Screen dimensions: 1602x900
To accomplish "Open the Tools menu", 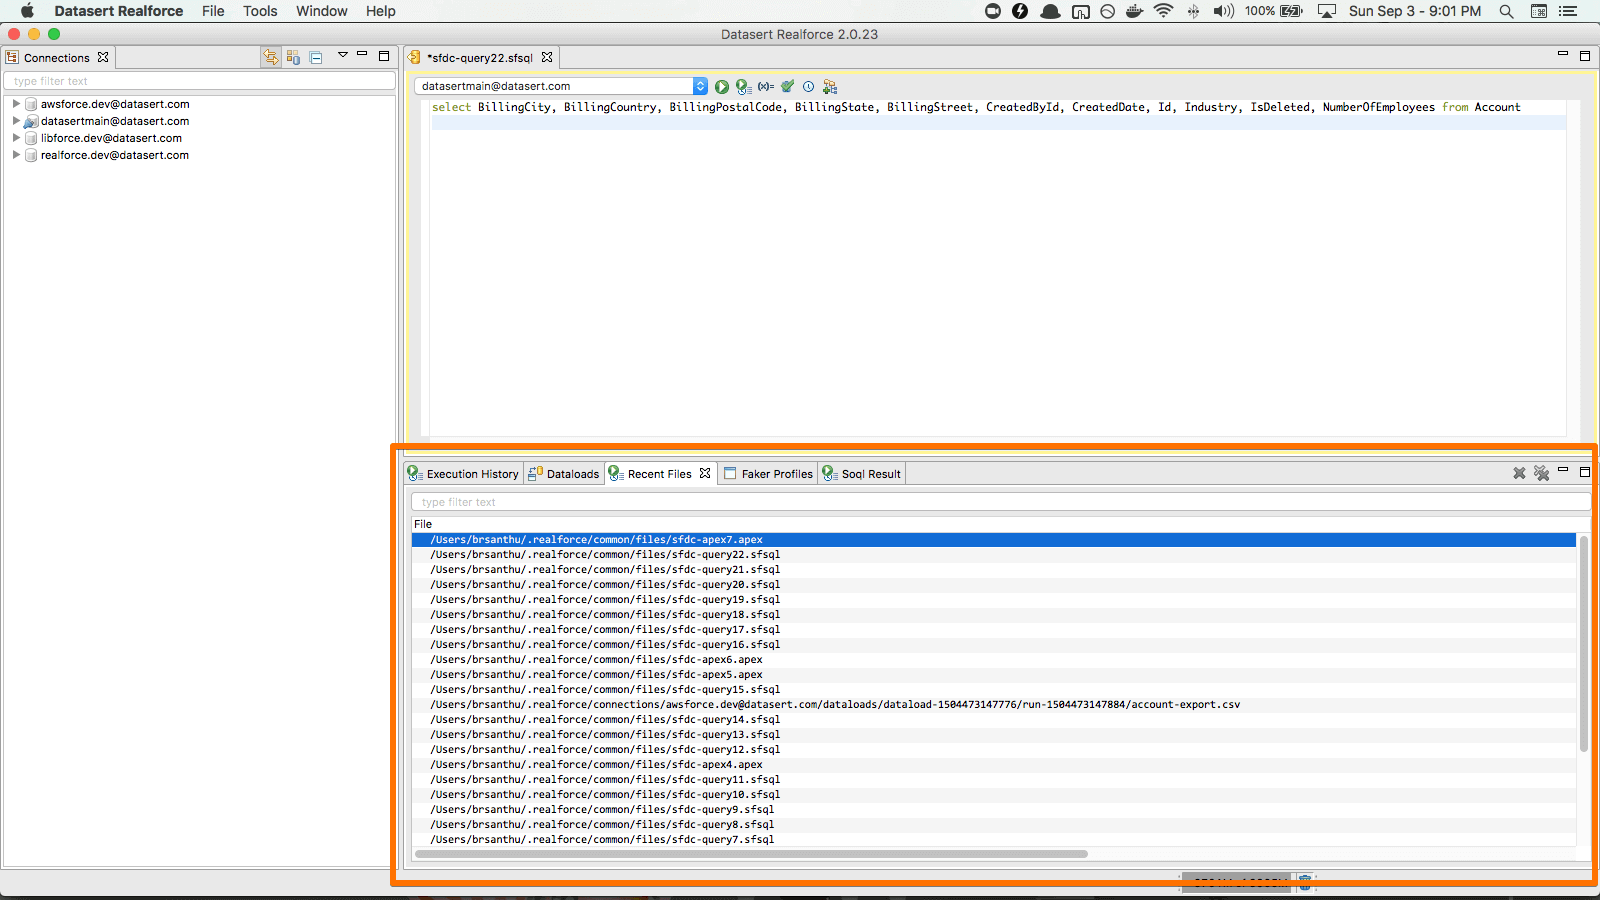I will (260, 11).
